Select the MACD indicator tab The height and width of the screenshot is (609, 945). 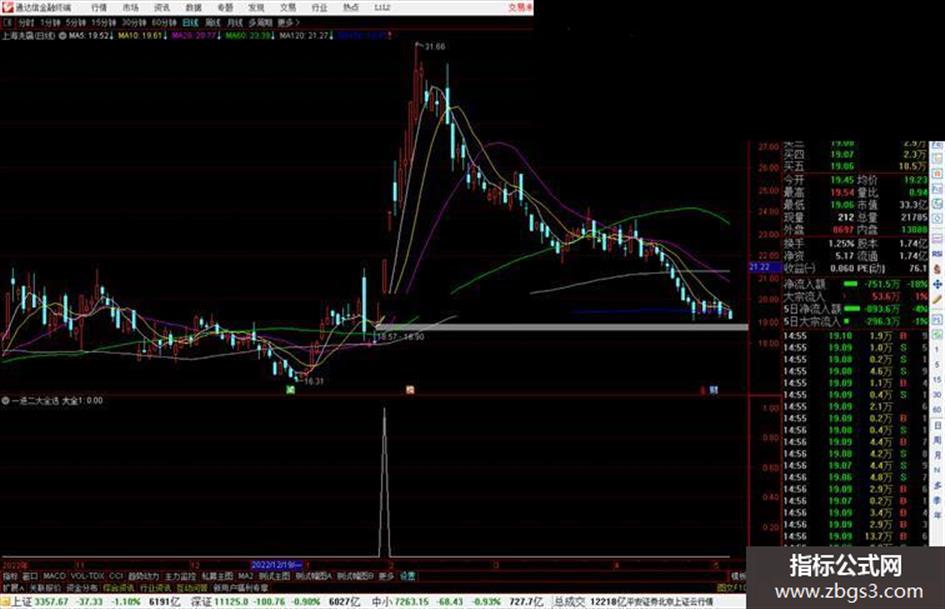point(54,576)
